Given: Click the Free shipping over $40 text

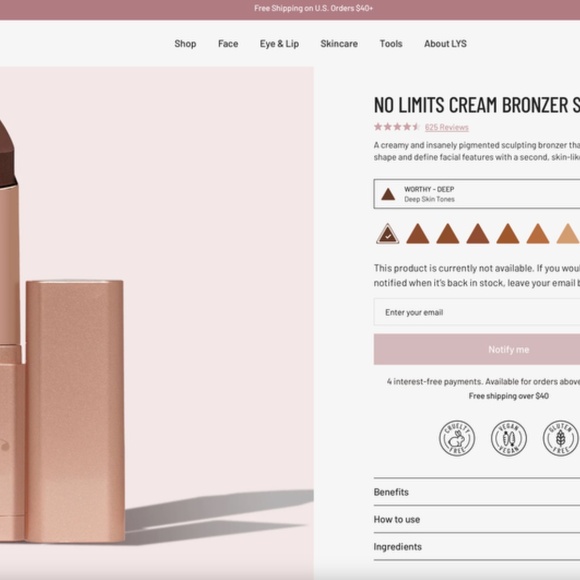Looking at the screenshot, I should tap(508, 396).
